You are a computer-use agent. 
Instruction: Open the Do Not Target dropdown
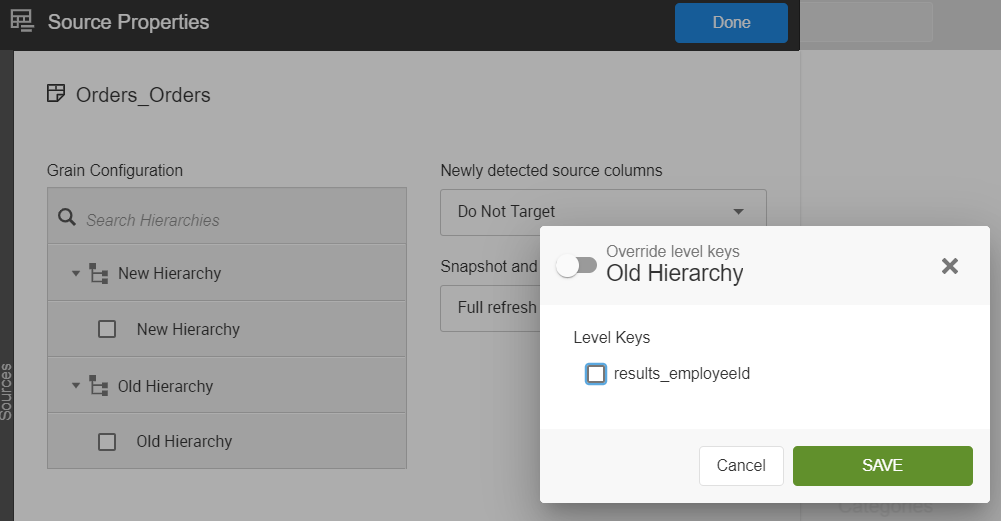603,212
